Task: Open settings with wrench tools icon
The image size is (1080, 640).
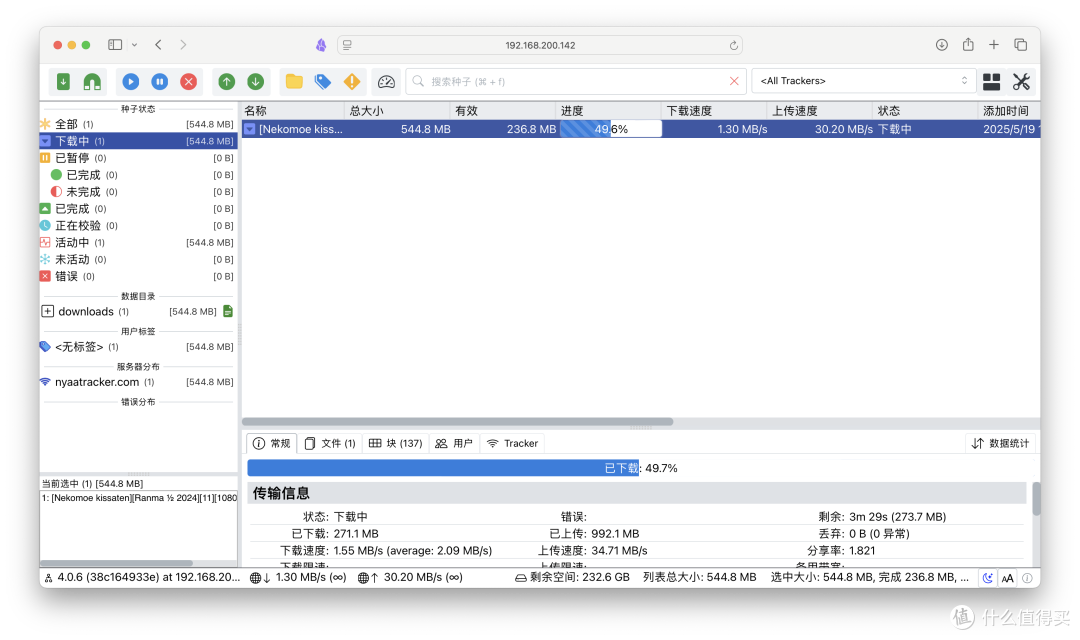Action: [1021, 81]
